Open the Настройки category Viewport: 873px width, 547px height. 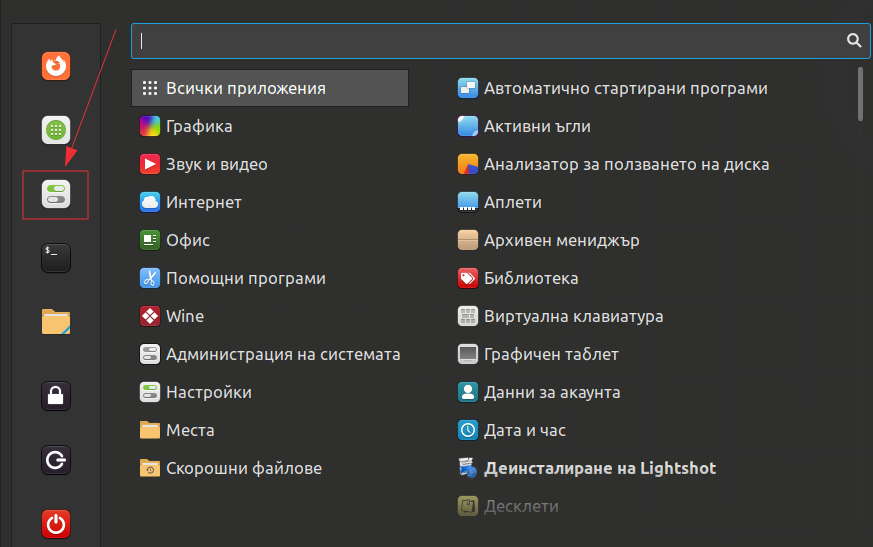coord(270,392)
